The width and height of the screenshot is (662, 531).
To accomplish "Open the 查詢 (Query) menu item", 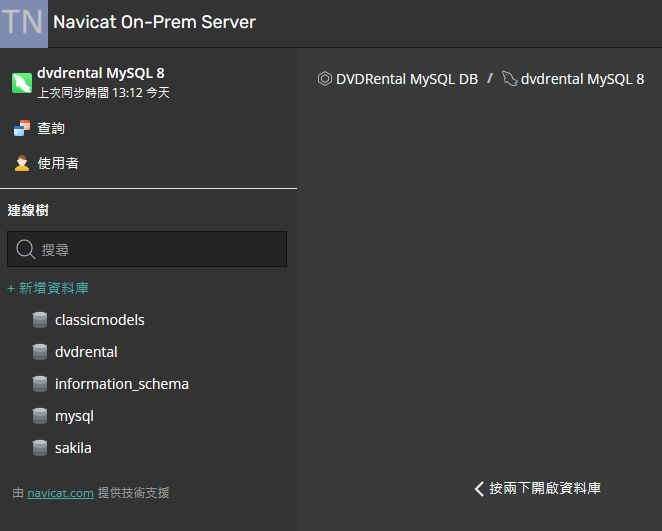I will (51, 128).
